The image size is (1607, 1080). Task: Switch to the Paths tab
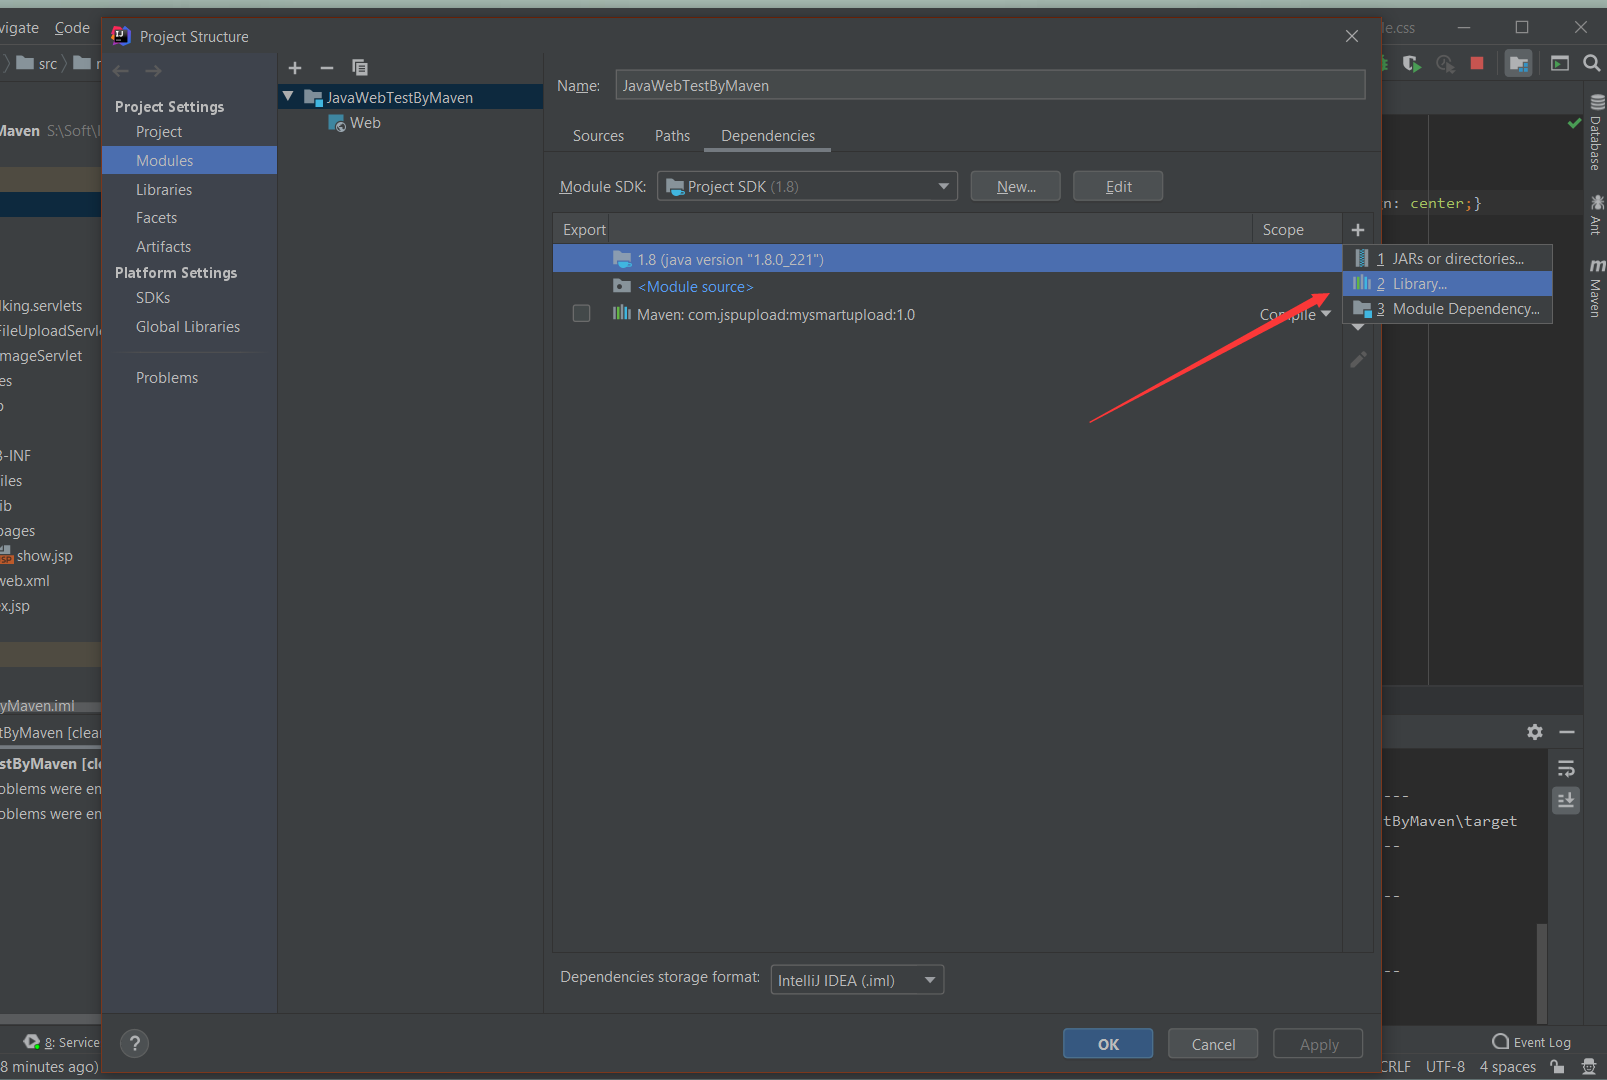672,136
